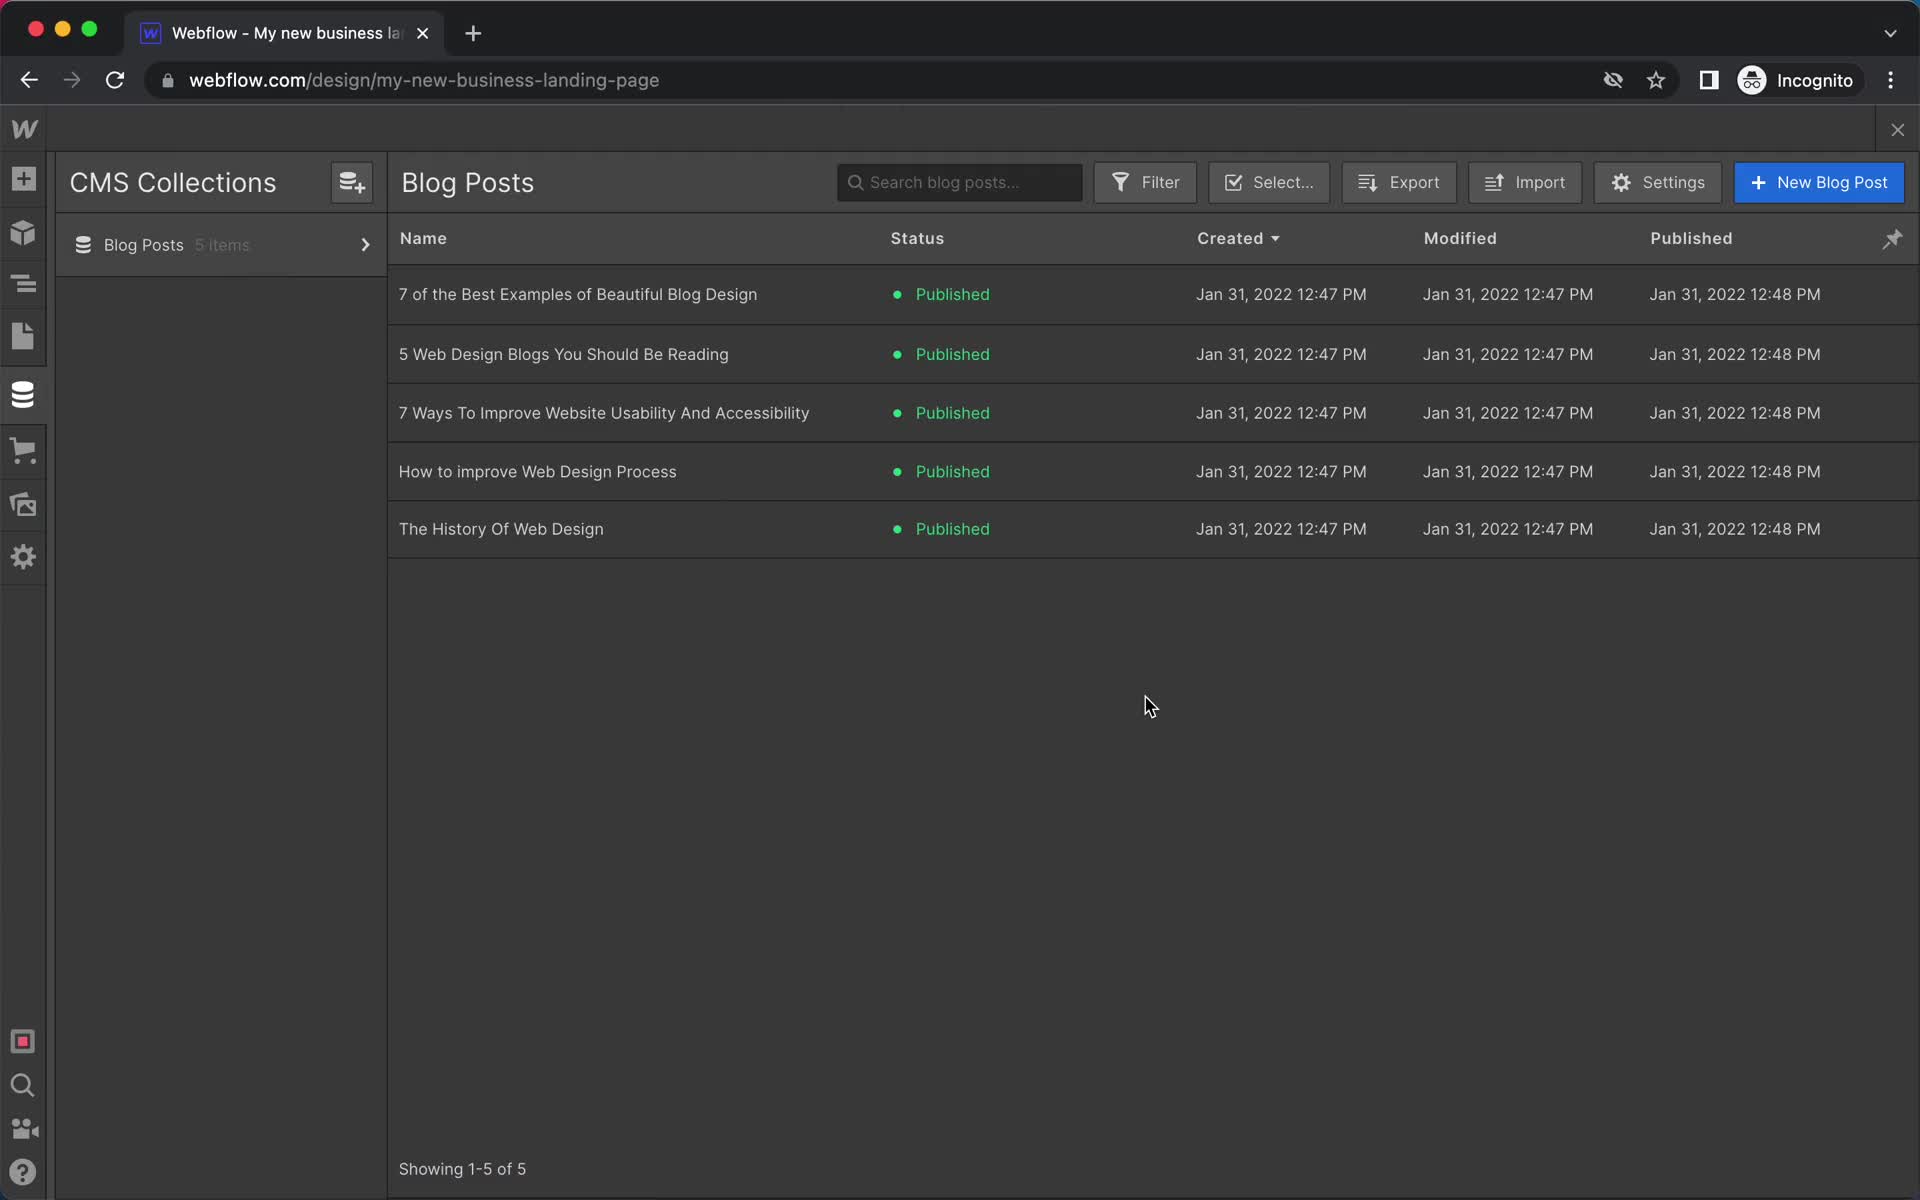Sort by the Published column header
Viewport: 1920px width, 1200px height.
[x=1691, y=239]
